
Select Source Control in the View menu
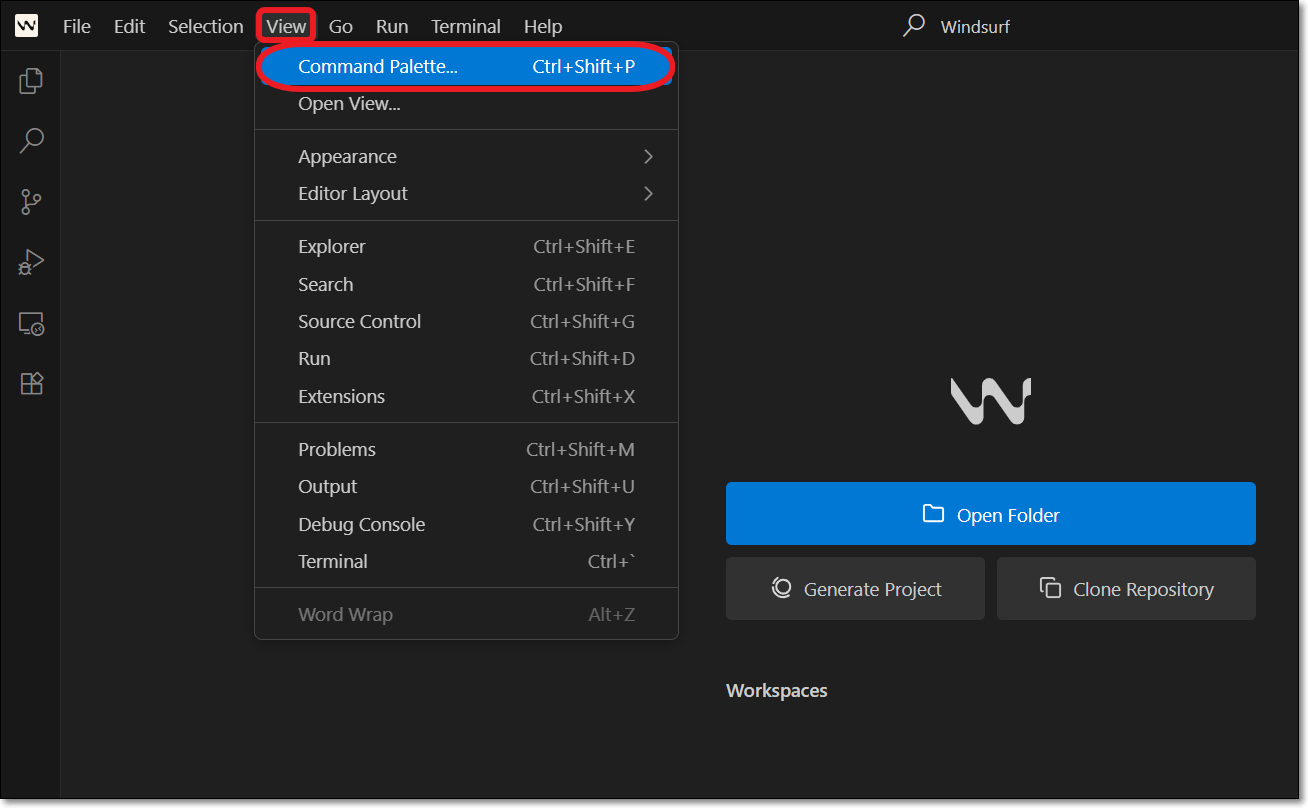point(466,322)
